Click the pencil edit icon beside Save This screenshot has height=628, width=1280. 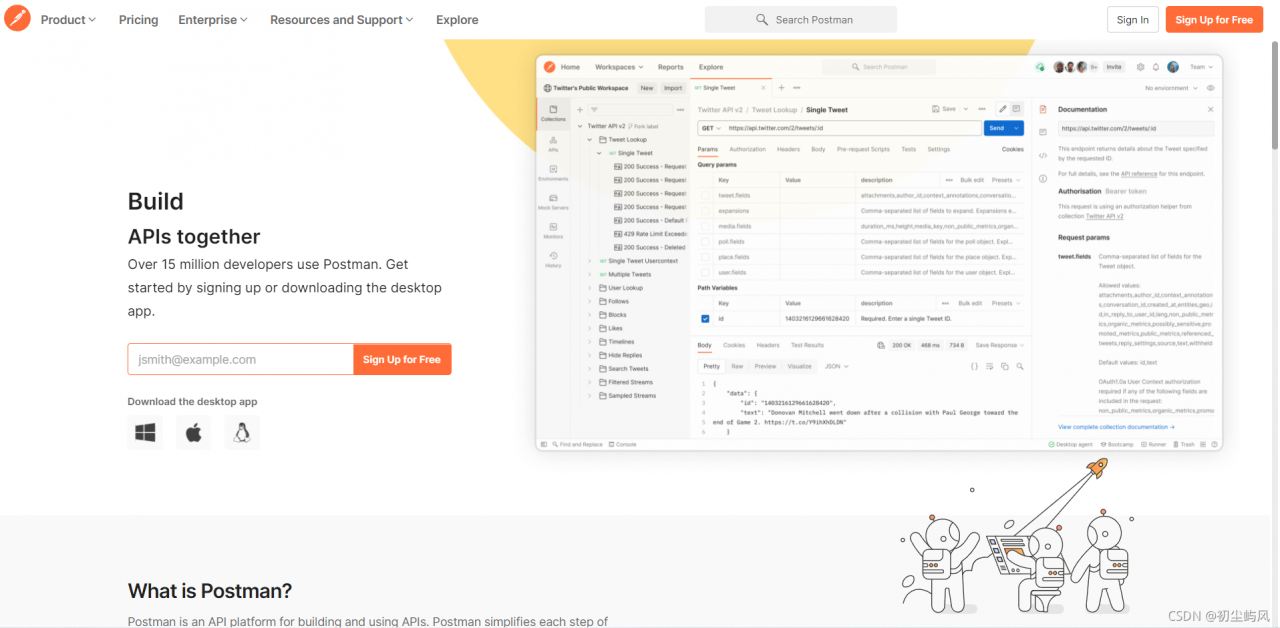1003,109
